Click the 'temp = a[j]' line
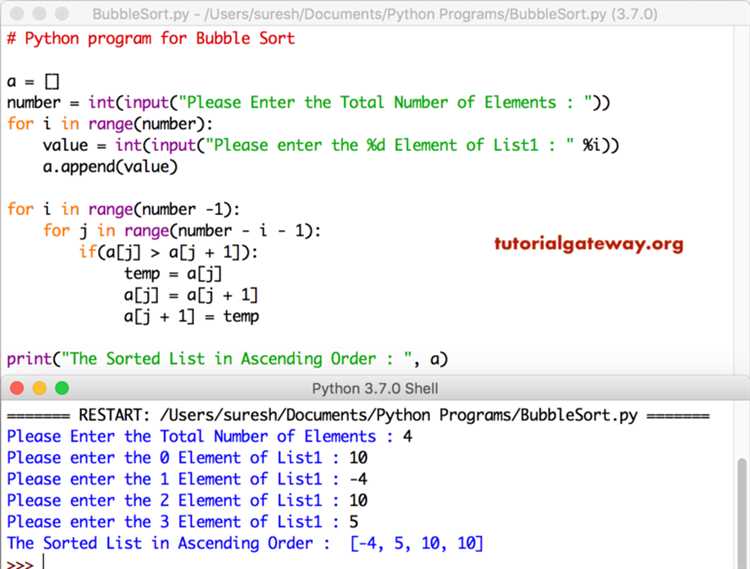This screenshot has height=569, width=750. 173,274
